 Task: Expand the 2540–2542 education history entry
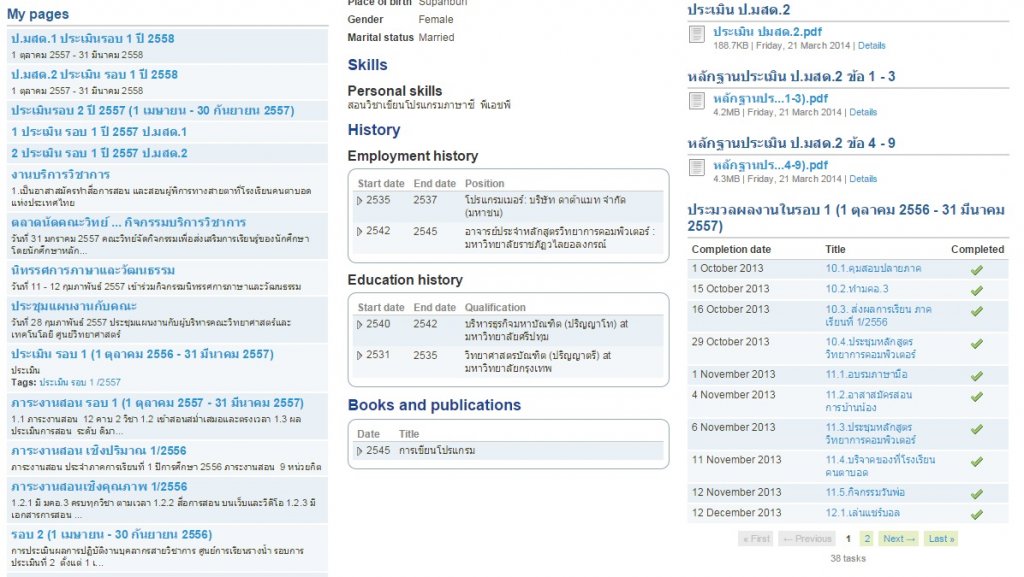click(x=361, y=325)
